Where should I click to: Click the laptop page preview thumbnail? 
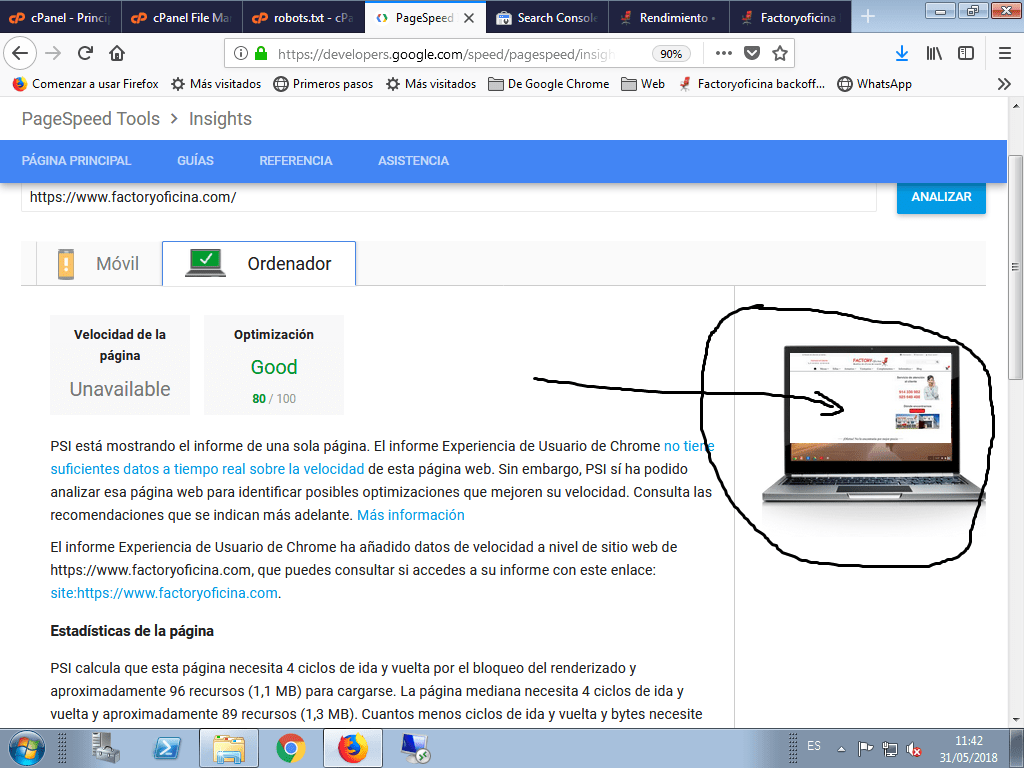(x=872, y=424)
